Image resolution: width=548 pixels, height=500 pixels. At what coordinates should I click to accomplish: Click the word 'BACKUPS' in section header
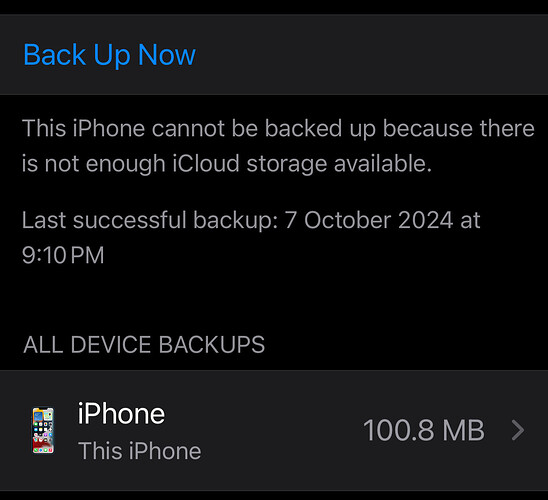(212, 345)
